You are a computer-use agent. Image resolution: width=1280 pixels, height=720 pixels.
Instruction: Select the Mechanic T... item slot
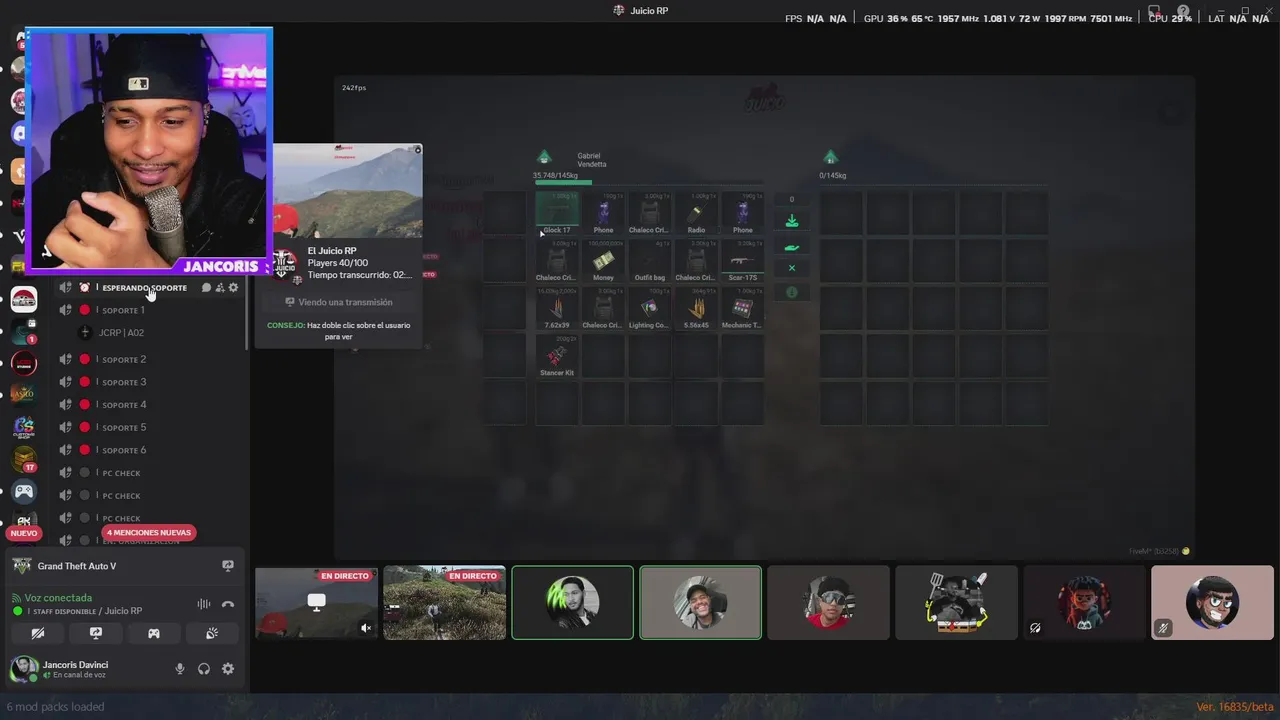click(742, 308)
